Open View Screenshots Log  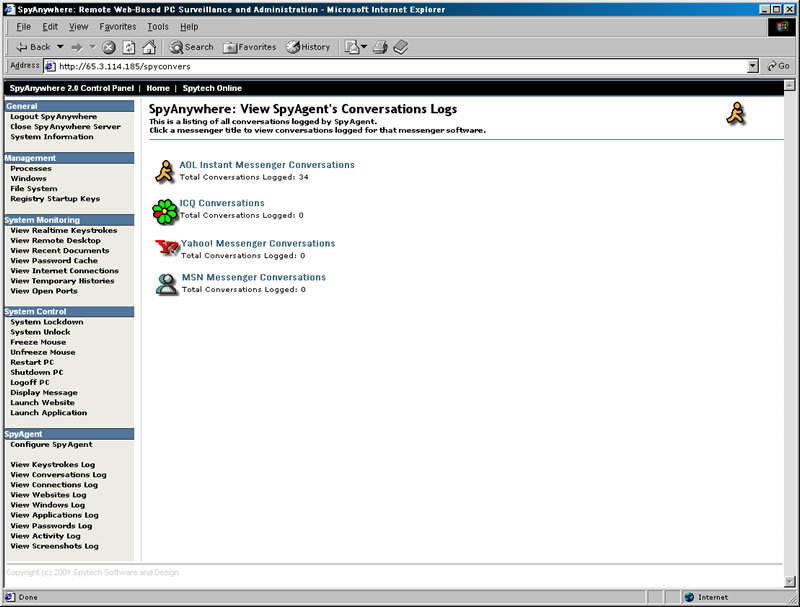click(x=54, y=546)
